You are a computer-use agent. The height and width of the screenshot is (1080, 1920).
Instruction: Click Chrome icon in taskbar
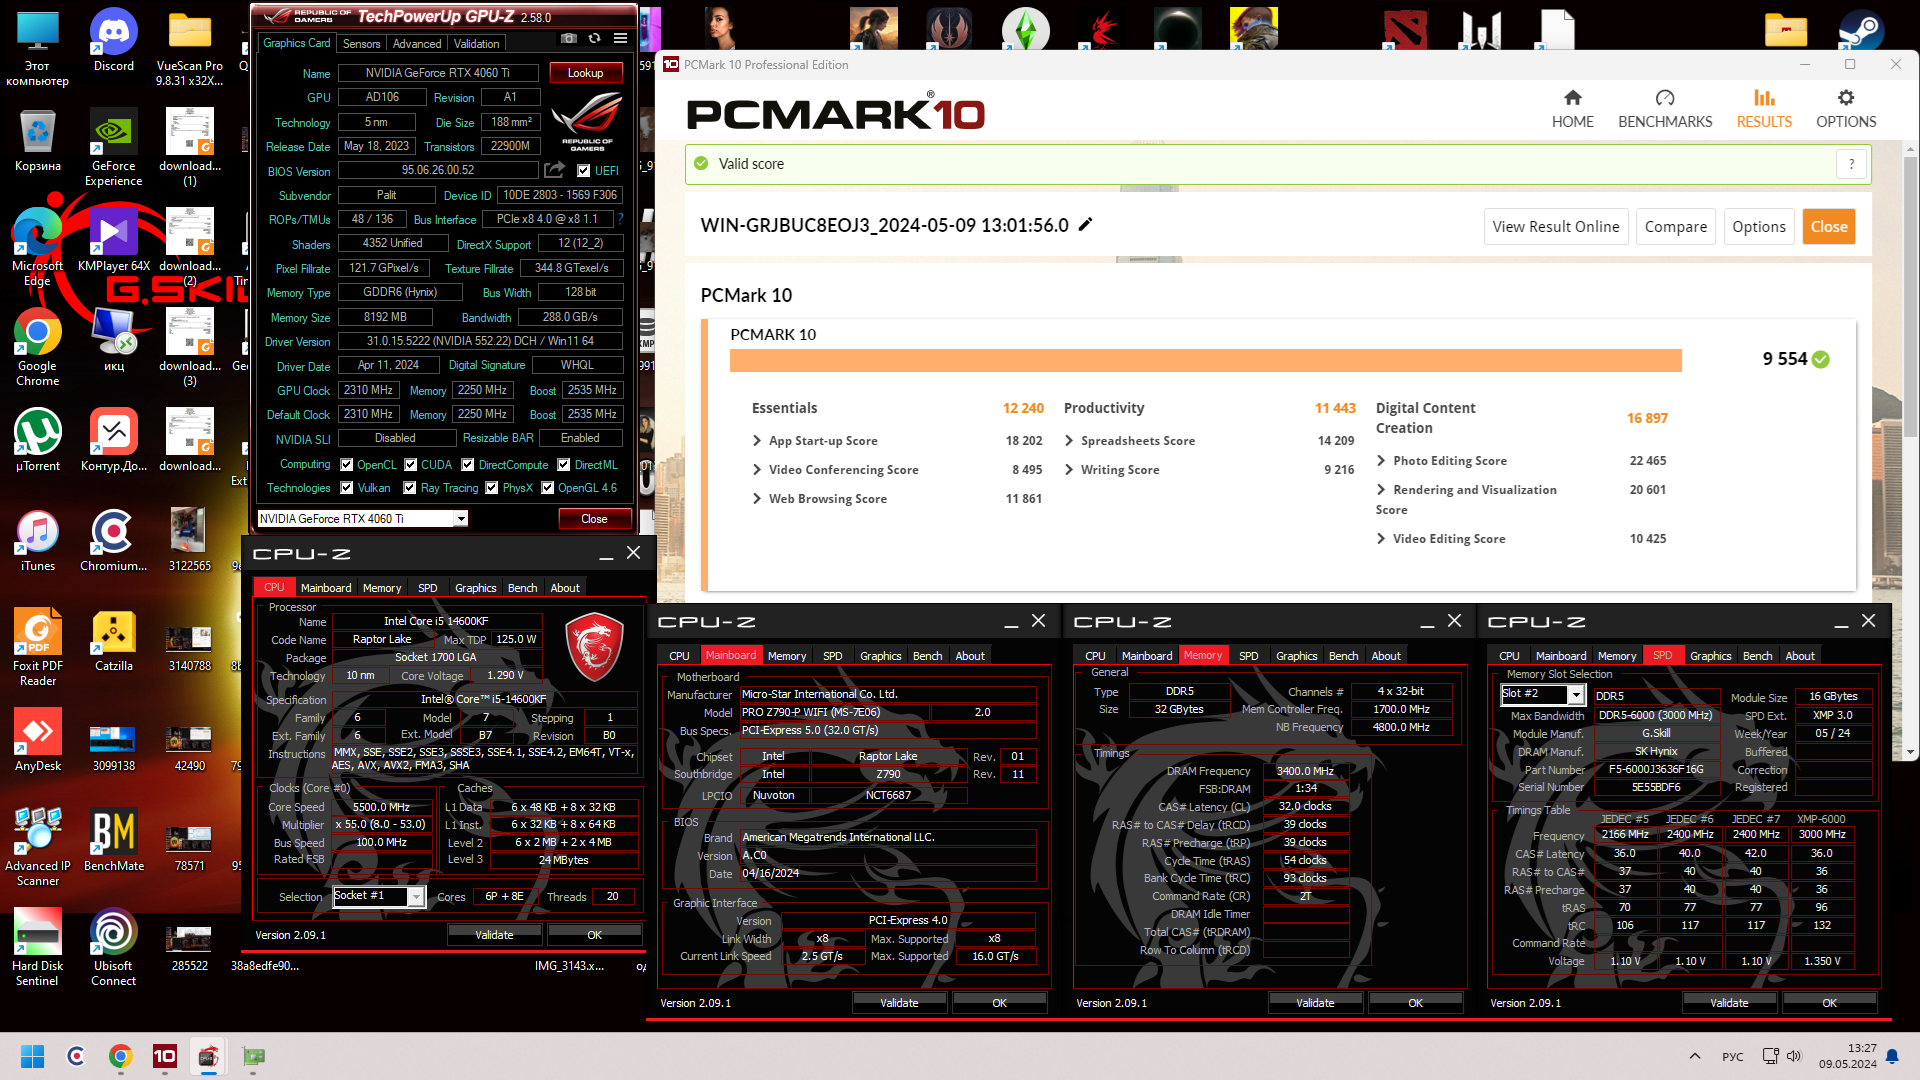[121, 1056]
